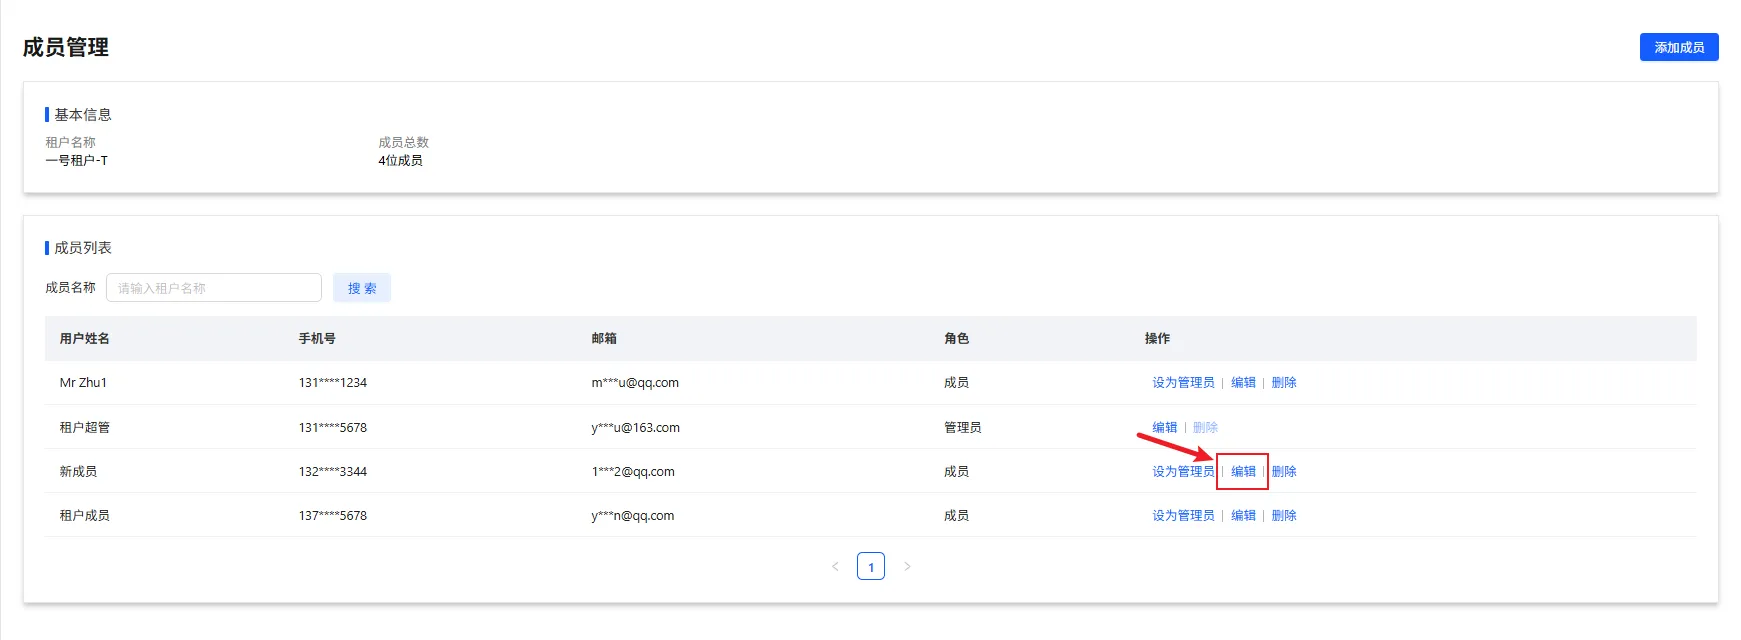Click the 4位成员 total count
Image resolution: width=1741 pixels, height=640 pixels.
401,161
